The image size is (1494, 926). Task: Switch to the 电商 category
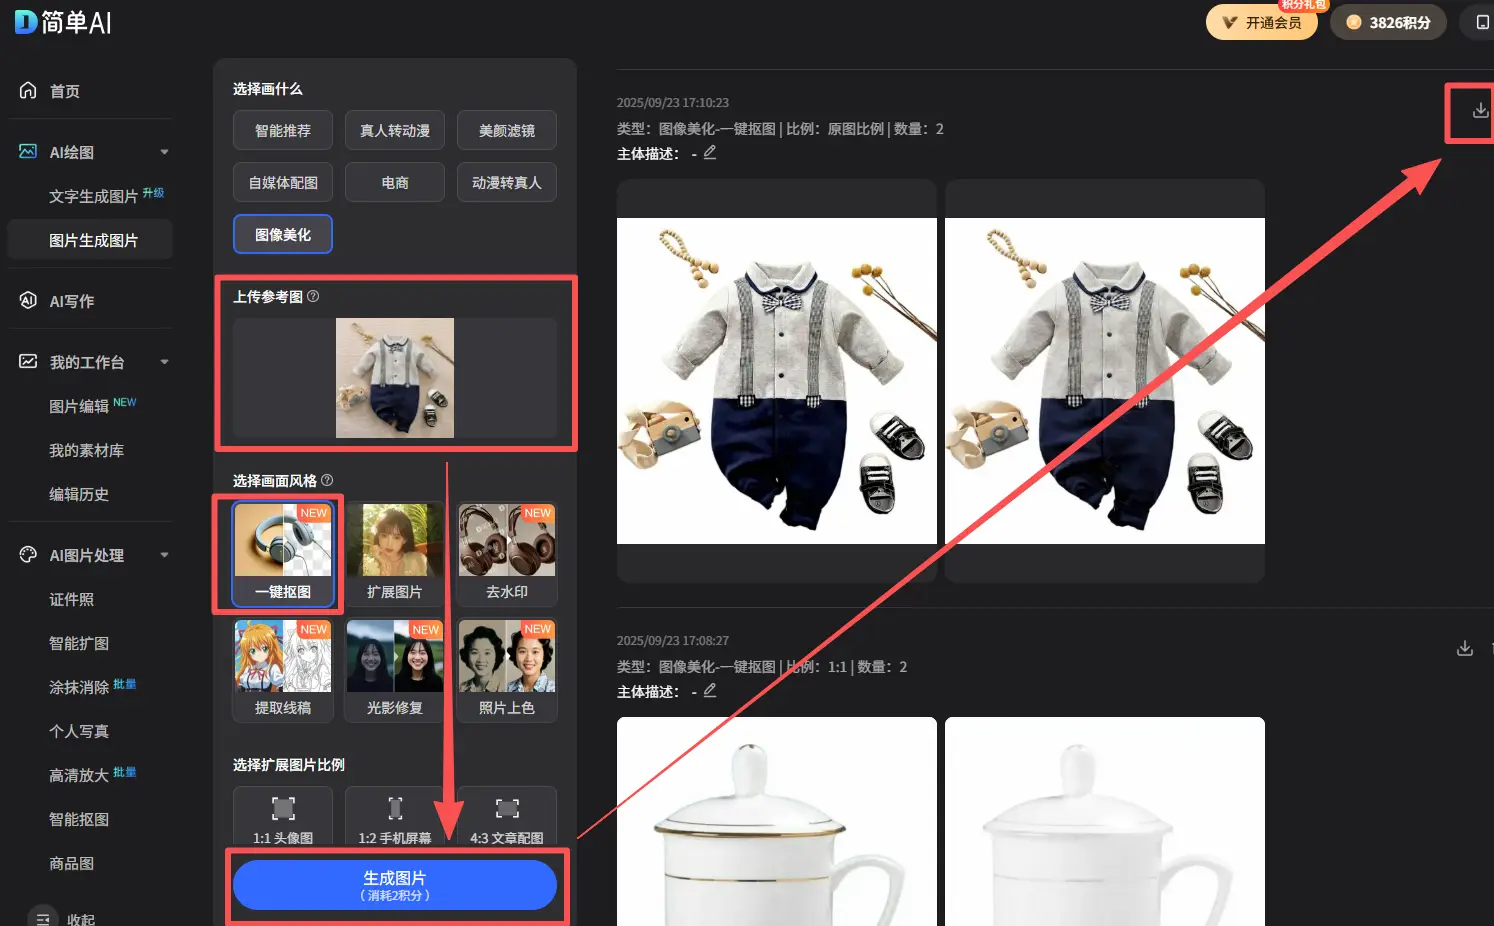coord(395,181)
